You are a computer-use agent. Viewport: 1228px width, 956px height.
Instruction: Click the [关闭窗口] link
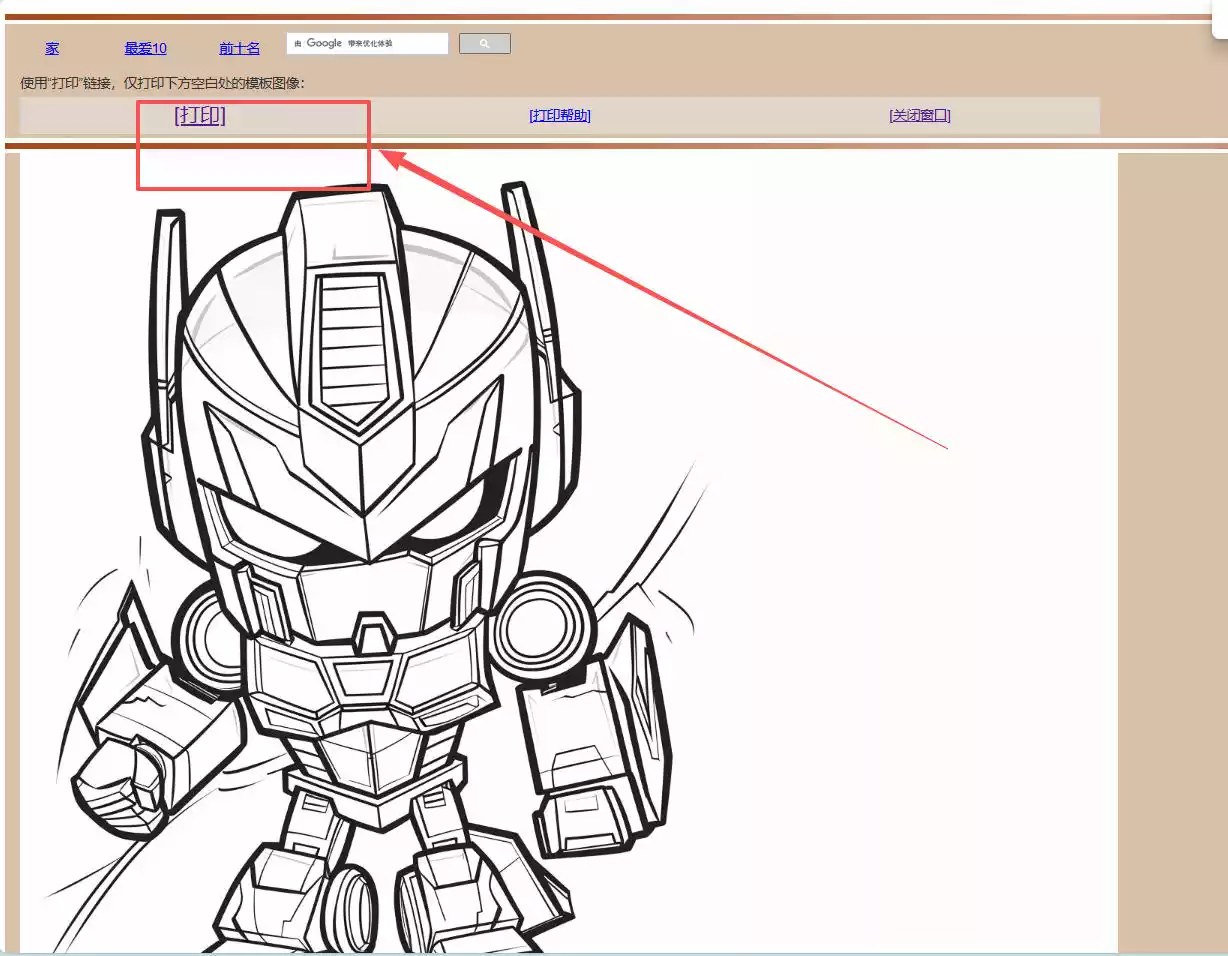pyautogui.click(x=920, y=116)
